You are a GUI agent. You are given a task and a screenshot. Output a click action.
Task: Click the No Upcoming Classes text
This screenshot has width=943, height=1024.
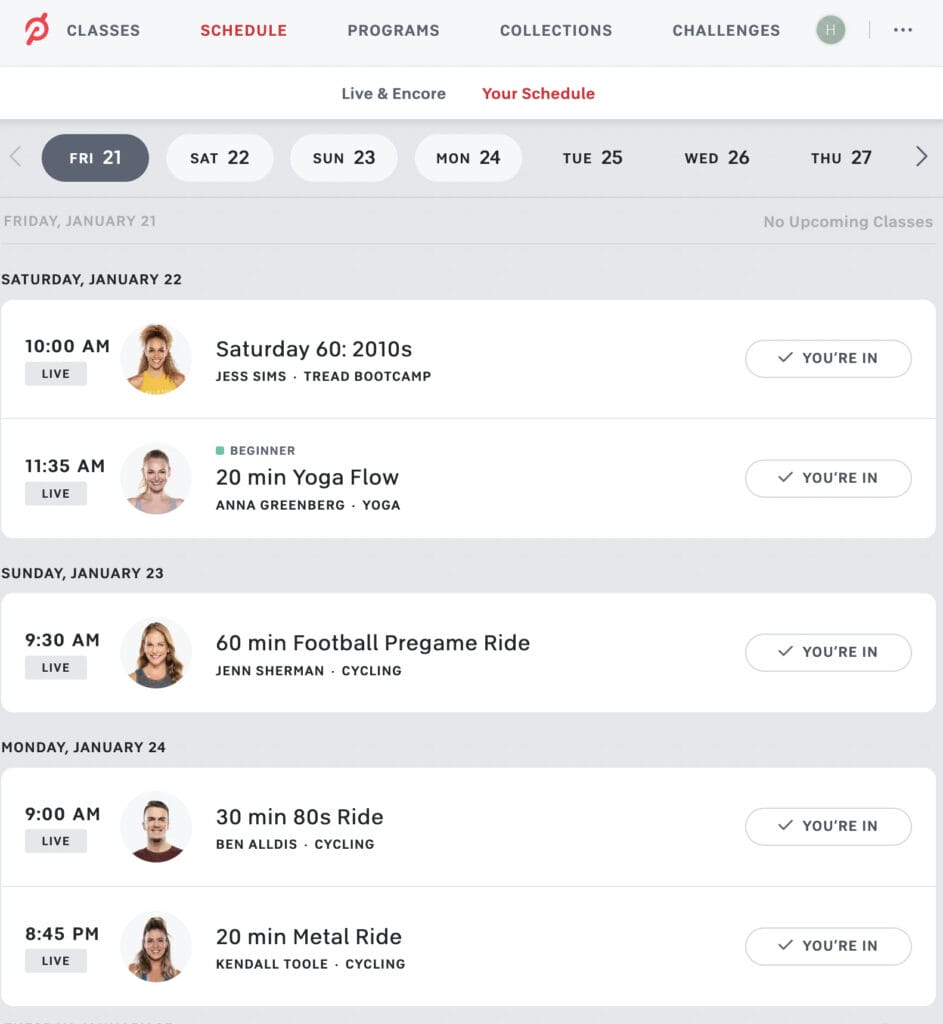coord(848,222)
